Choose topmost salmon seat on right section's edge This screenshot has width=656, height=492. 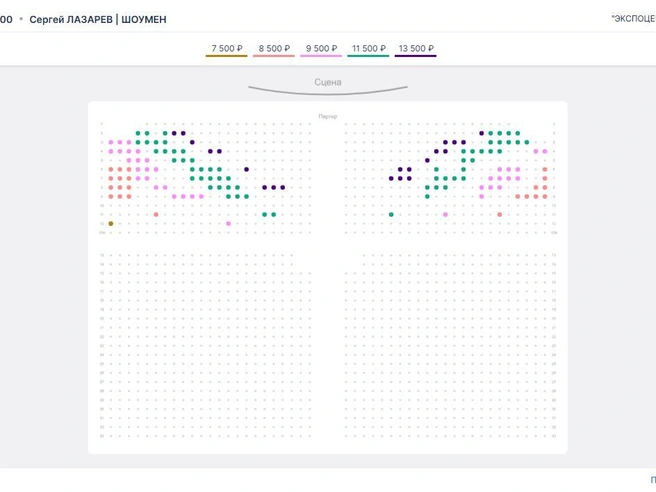click(x=545, y=169)
